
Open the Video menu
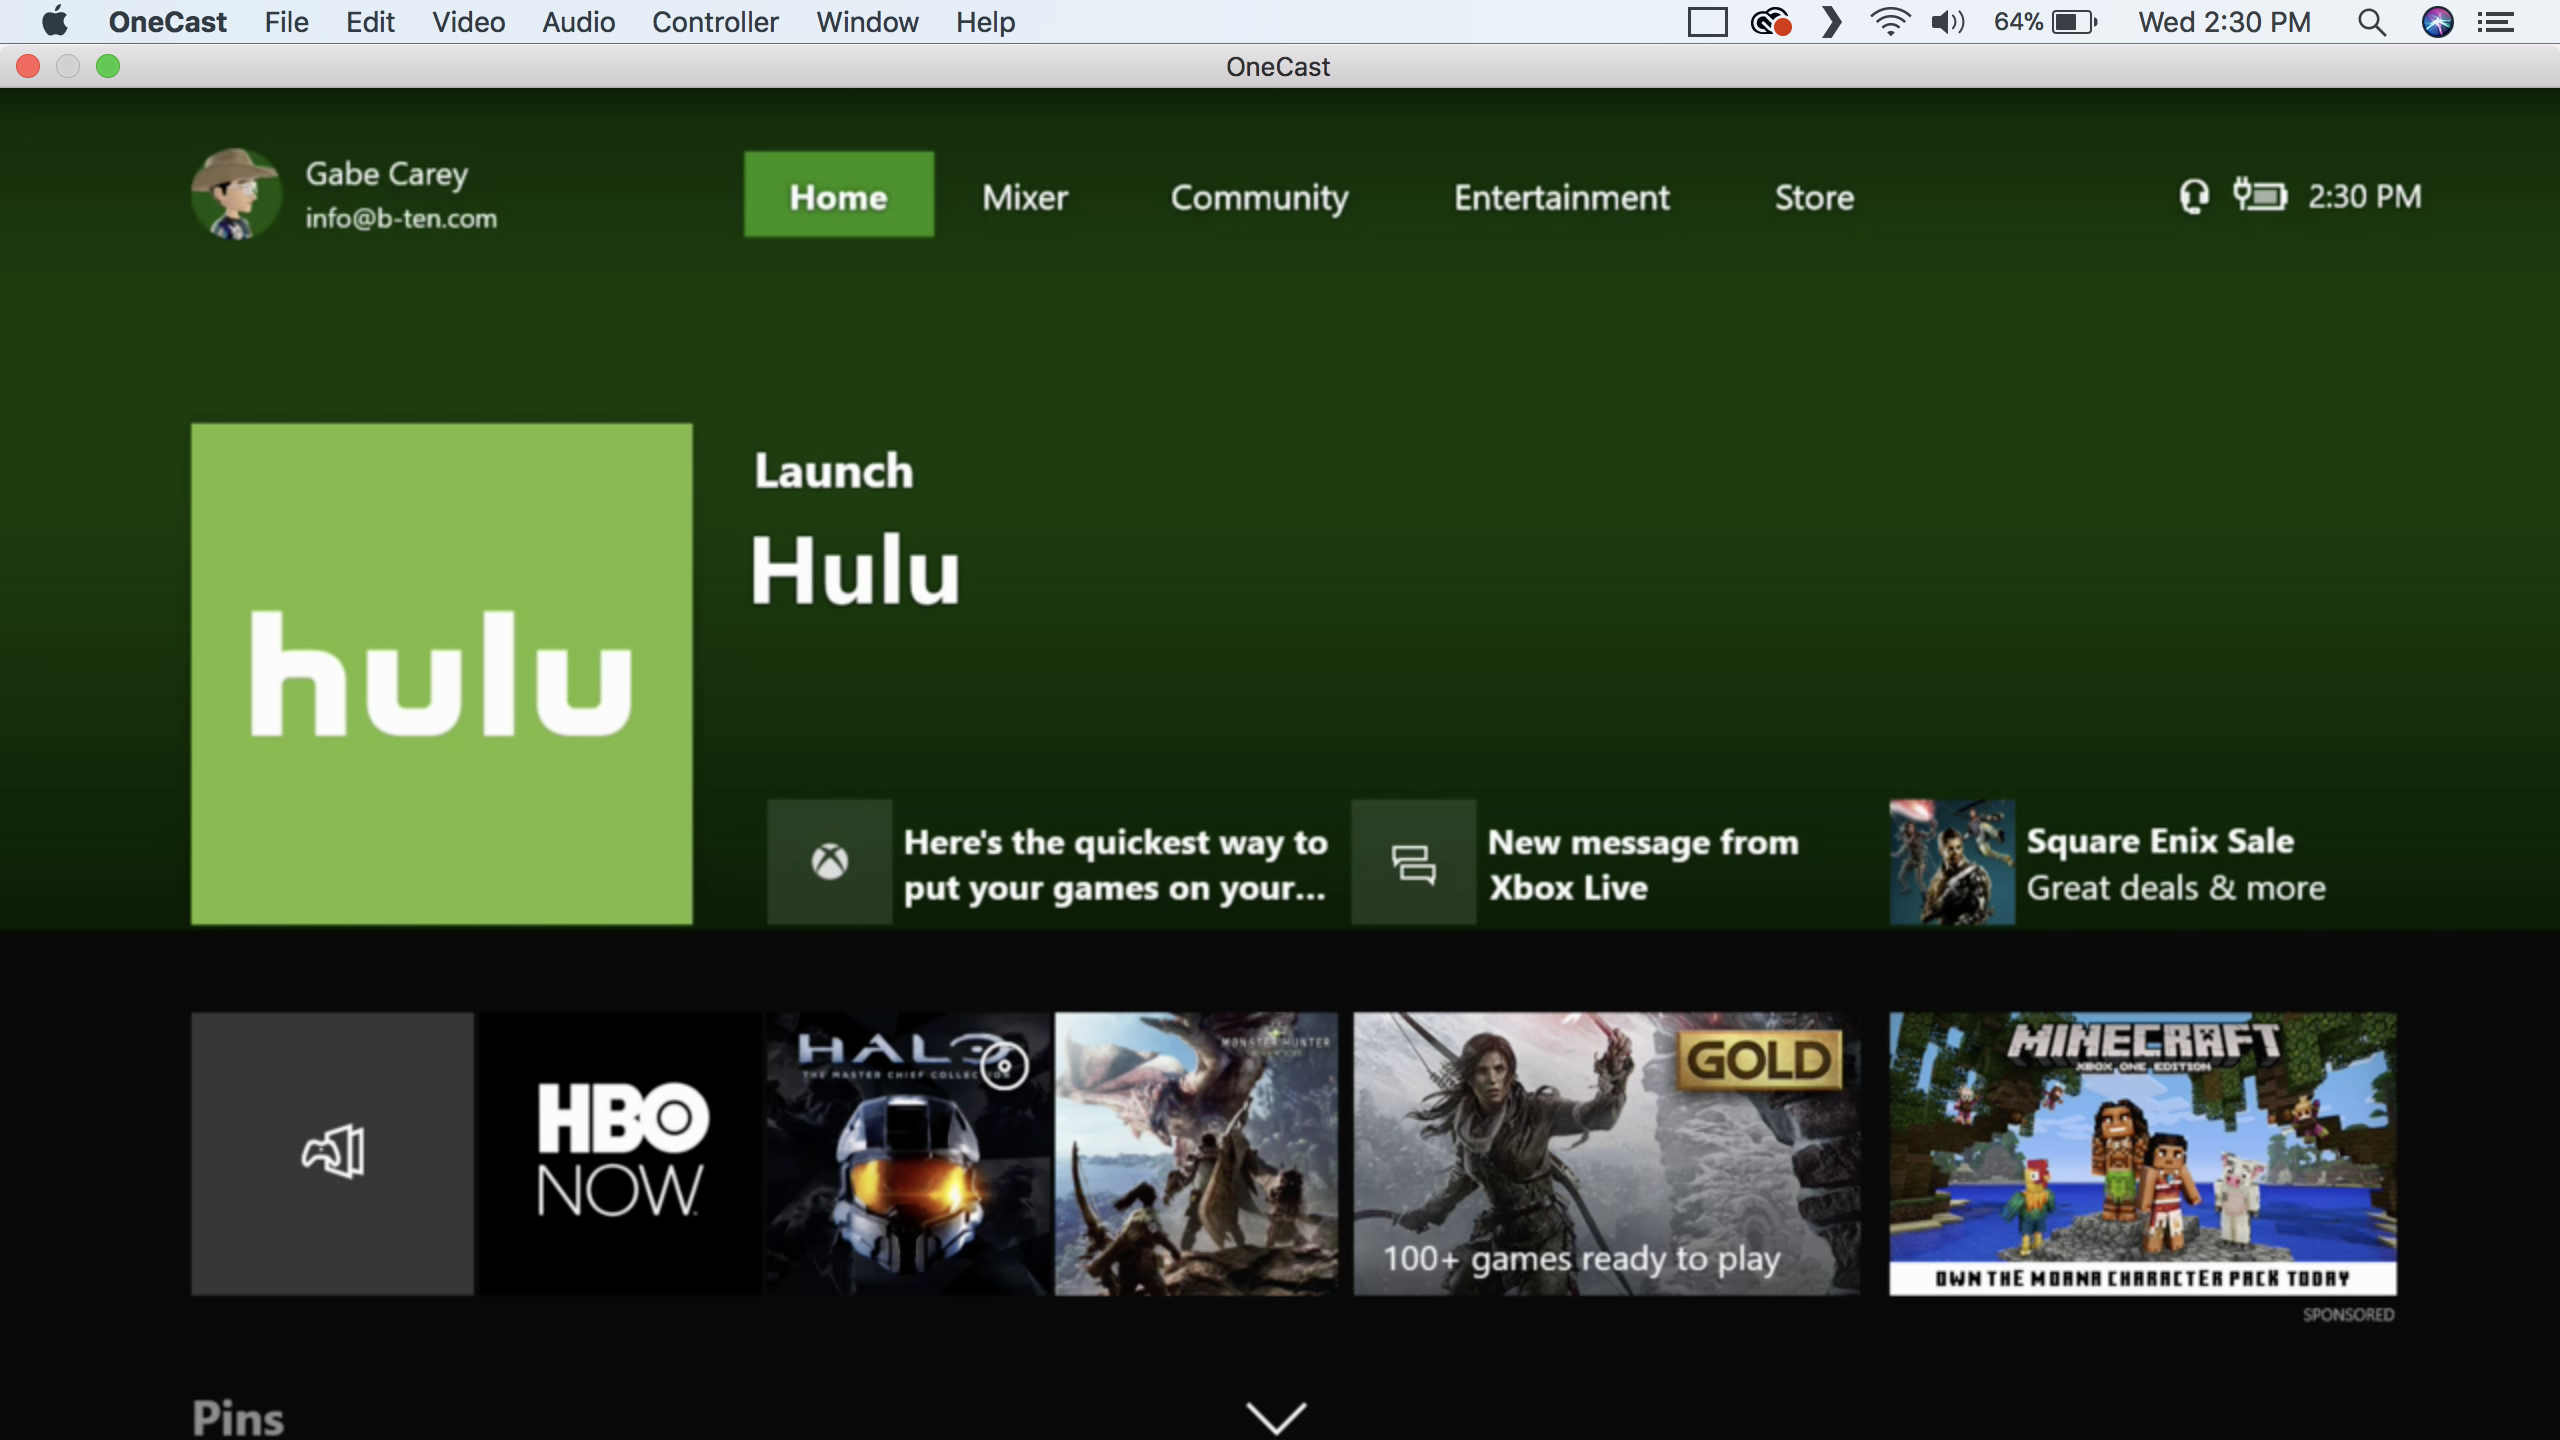coord(468,21)
